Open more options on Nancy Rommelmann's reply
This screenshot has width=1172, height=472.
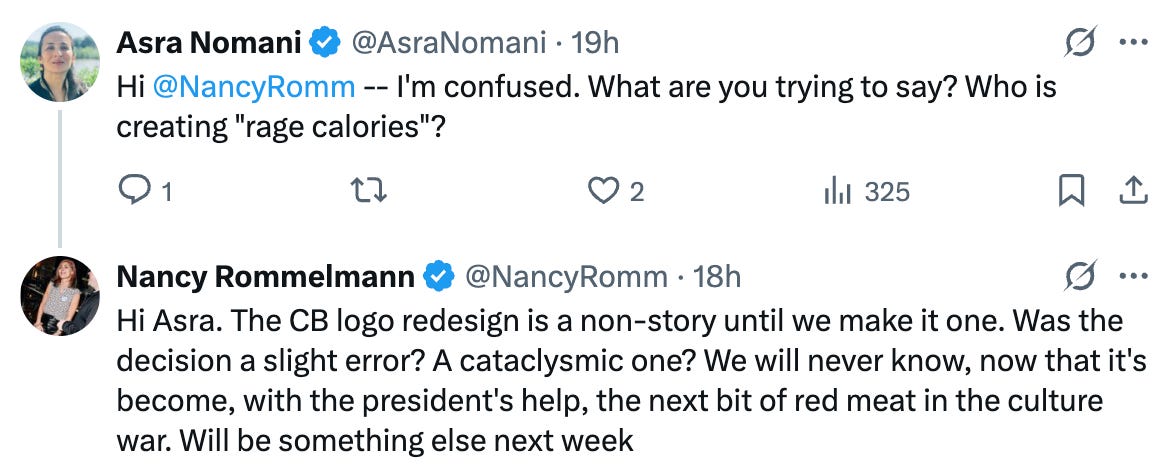click(1133, 277)
